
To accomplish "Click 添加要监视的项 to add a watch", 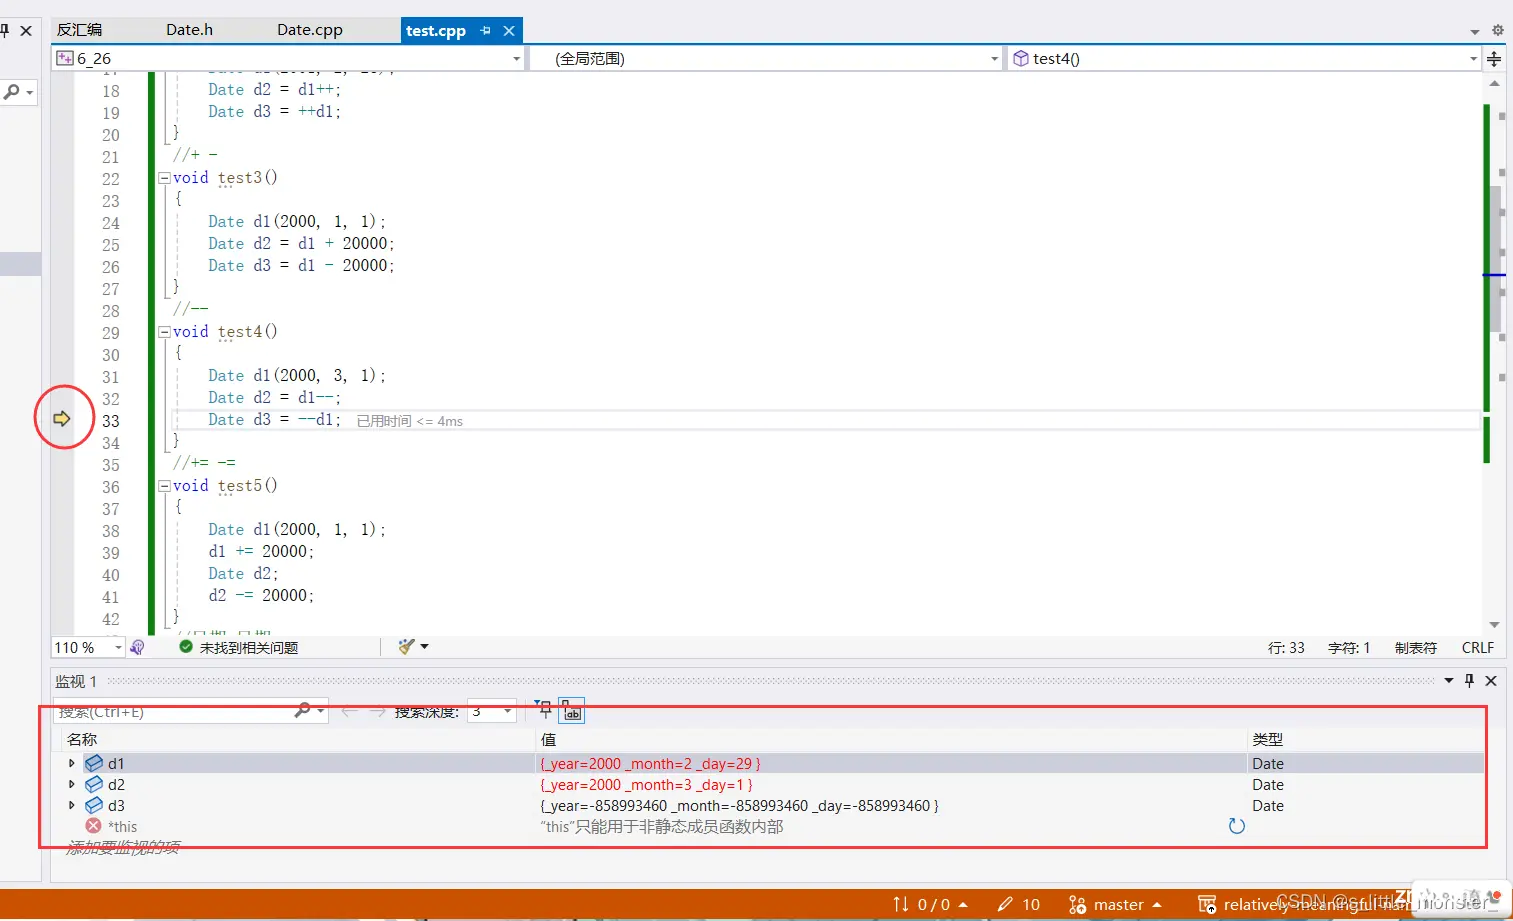I will [123, 848].
